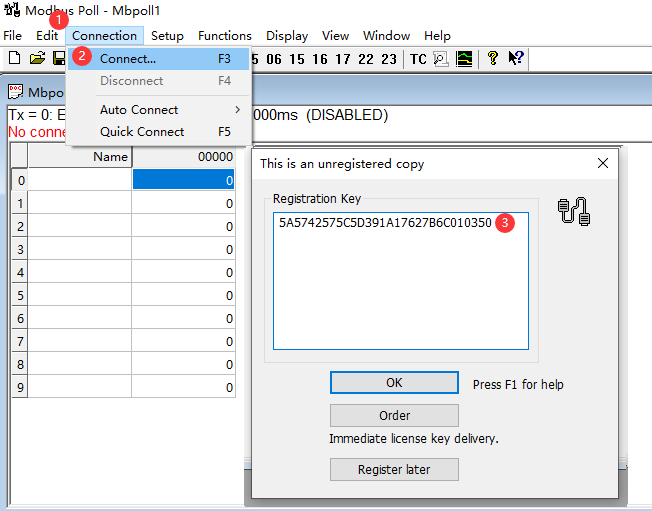Screen dimensions: 652x511
Task: Select the value cell in row 9
Action: pos(183,387)
